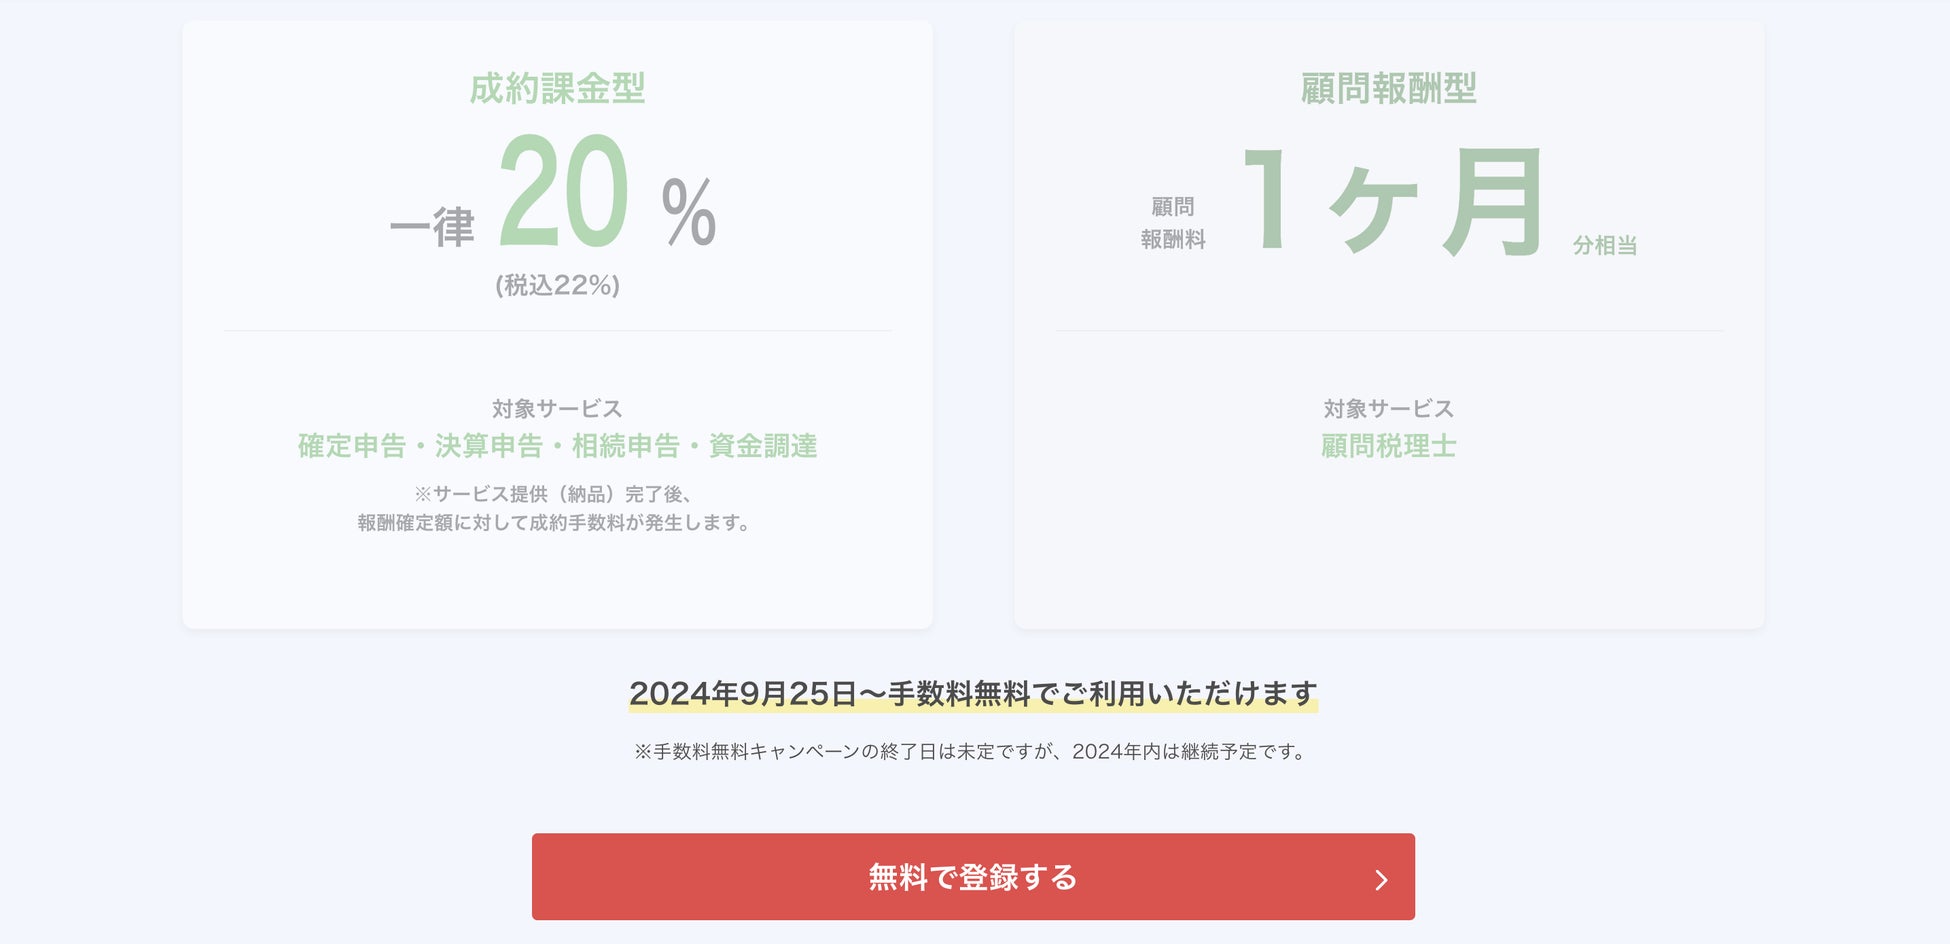Select the 成約課金型 card heading
Image resolution: width=1950 pixels, height=944 pixels.
coord(557,88)
